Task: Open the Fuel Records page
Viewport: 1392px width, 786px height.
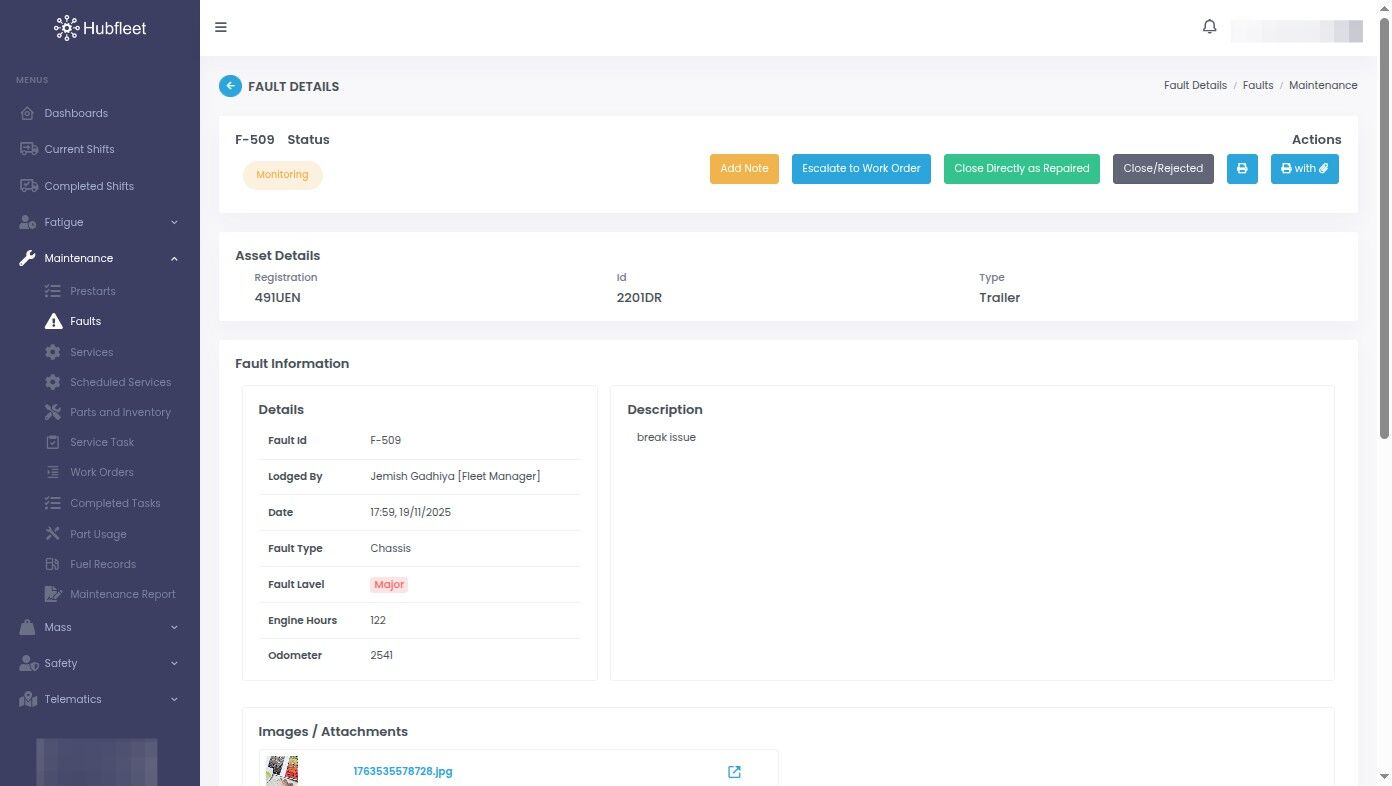Action: point(103,564)
